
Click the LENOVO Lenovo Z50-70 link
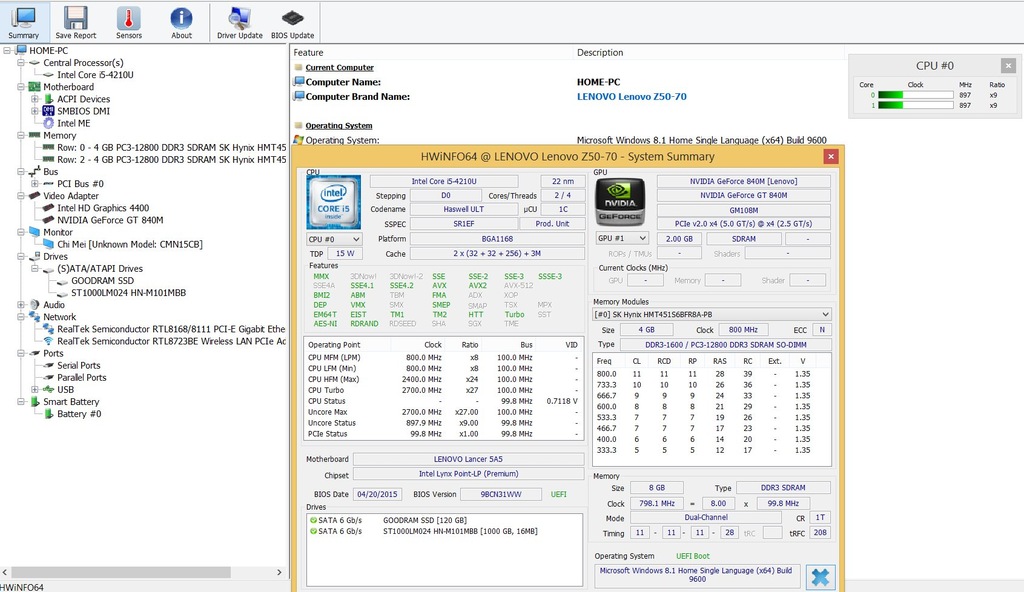click(x=632, y=97)
